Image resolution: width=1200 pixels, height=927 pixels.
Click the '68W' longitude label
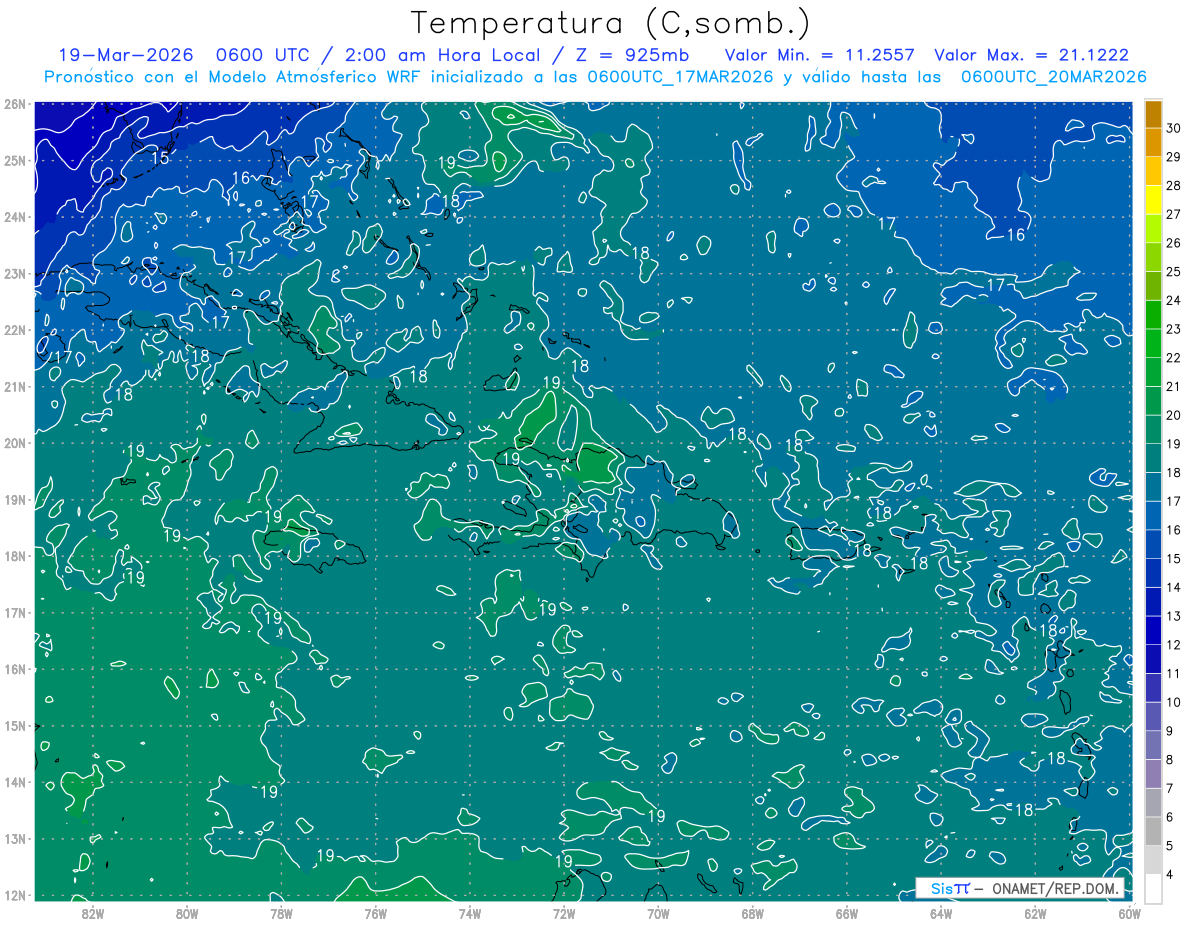(x=753, y=912)
